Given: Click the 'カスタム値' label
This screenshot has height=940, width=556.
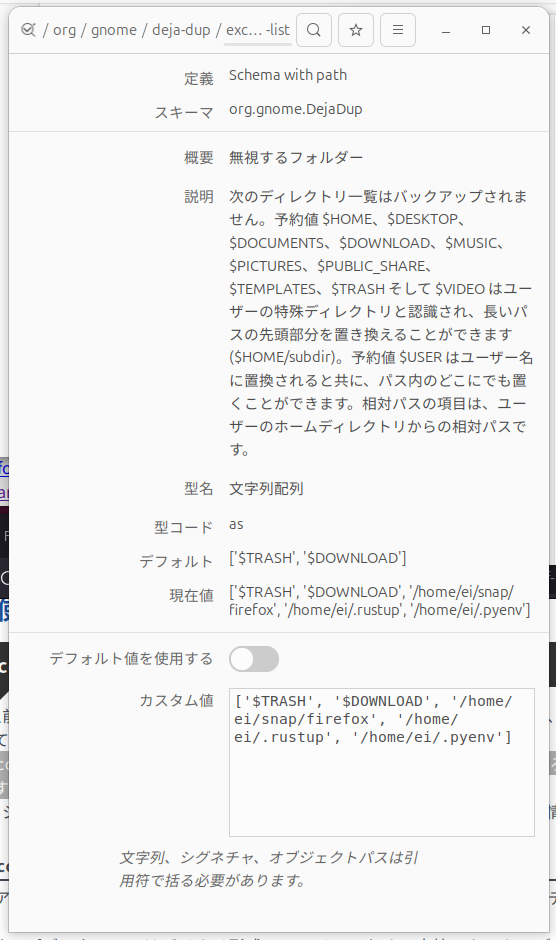Looking at the screenshot, I should pyautogui.click(x=176, y=700).
